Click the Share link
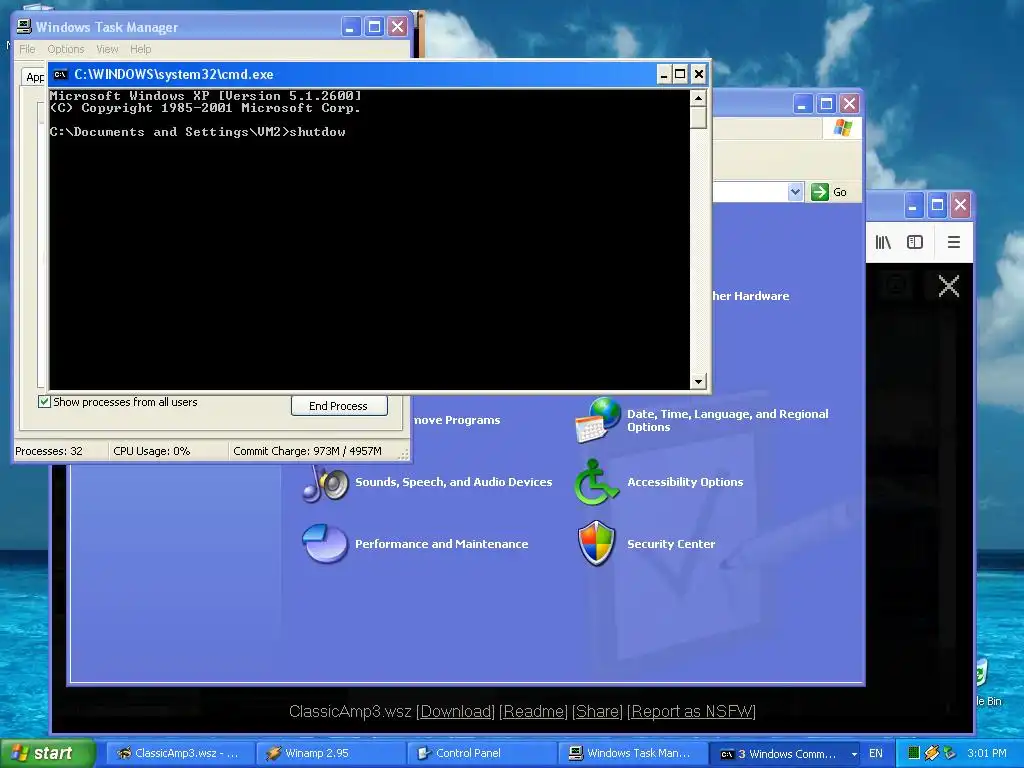1024x768 pixels. tap(597, 711)
